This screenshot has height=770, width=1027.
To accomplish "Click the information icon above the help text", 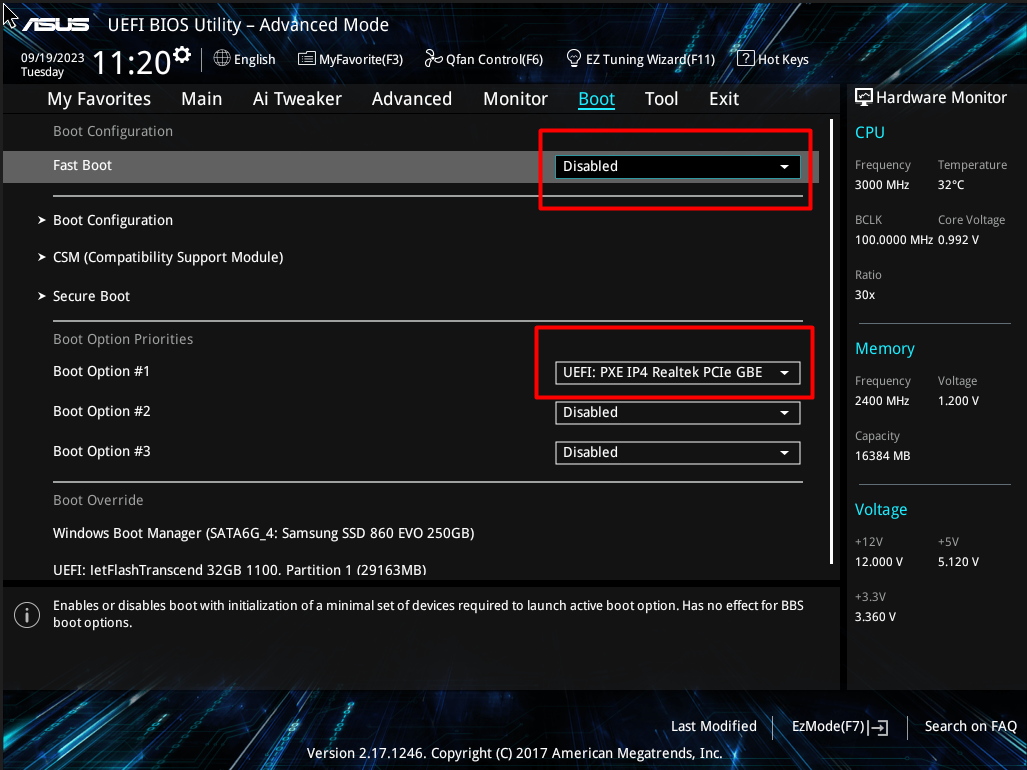I will (27, 614).
